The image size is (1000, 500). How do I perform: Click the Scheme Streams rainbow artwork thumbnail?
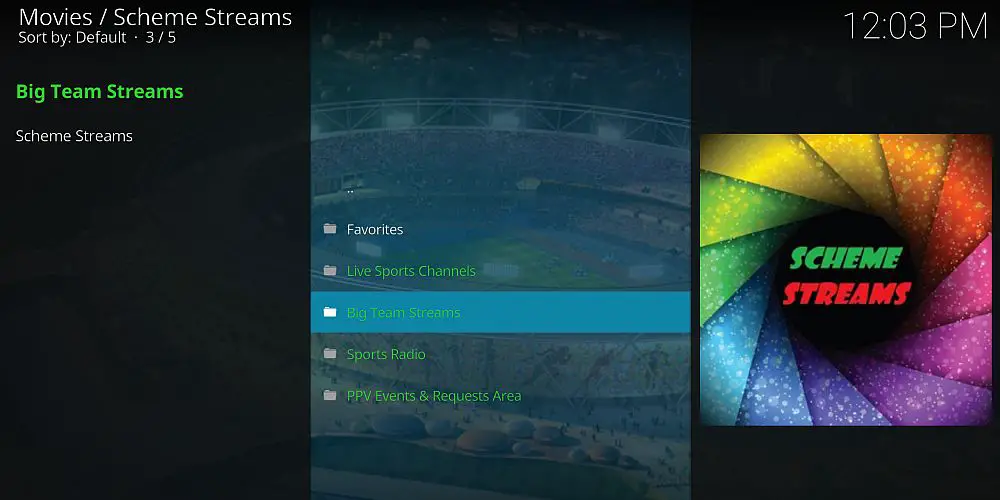(x=846, y=279)
